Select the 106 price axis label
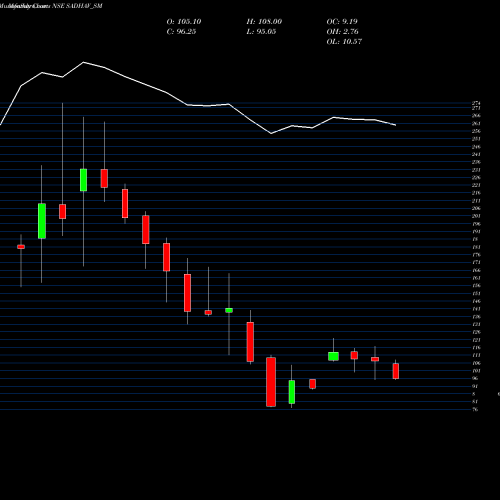Screen dimensions: 500x500 476,363
